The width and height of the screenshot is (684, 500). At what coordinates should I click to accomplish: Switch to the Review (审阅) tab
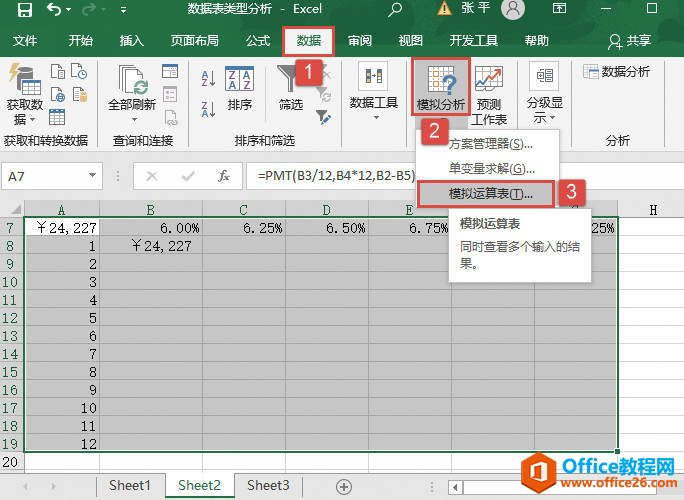click(x=359, y=41)
